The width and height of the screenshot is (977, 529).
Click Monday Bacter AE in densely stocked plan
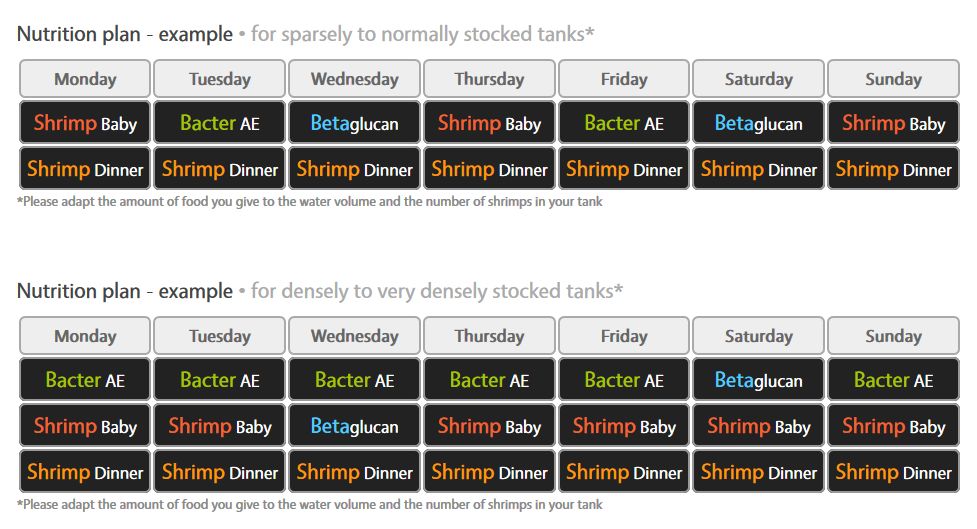coord(85,381)
